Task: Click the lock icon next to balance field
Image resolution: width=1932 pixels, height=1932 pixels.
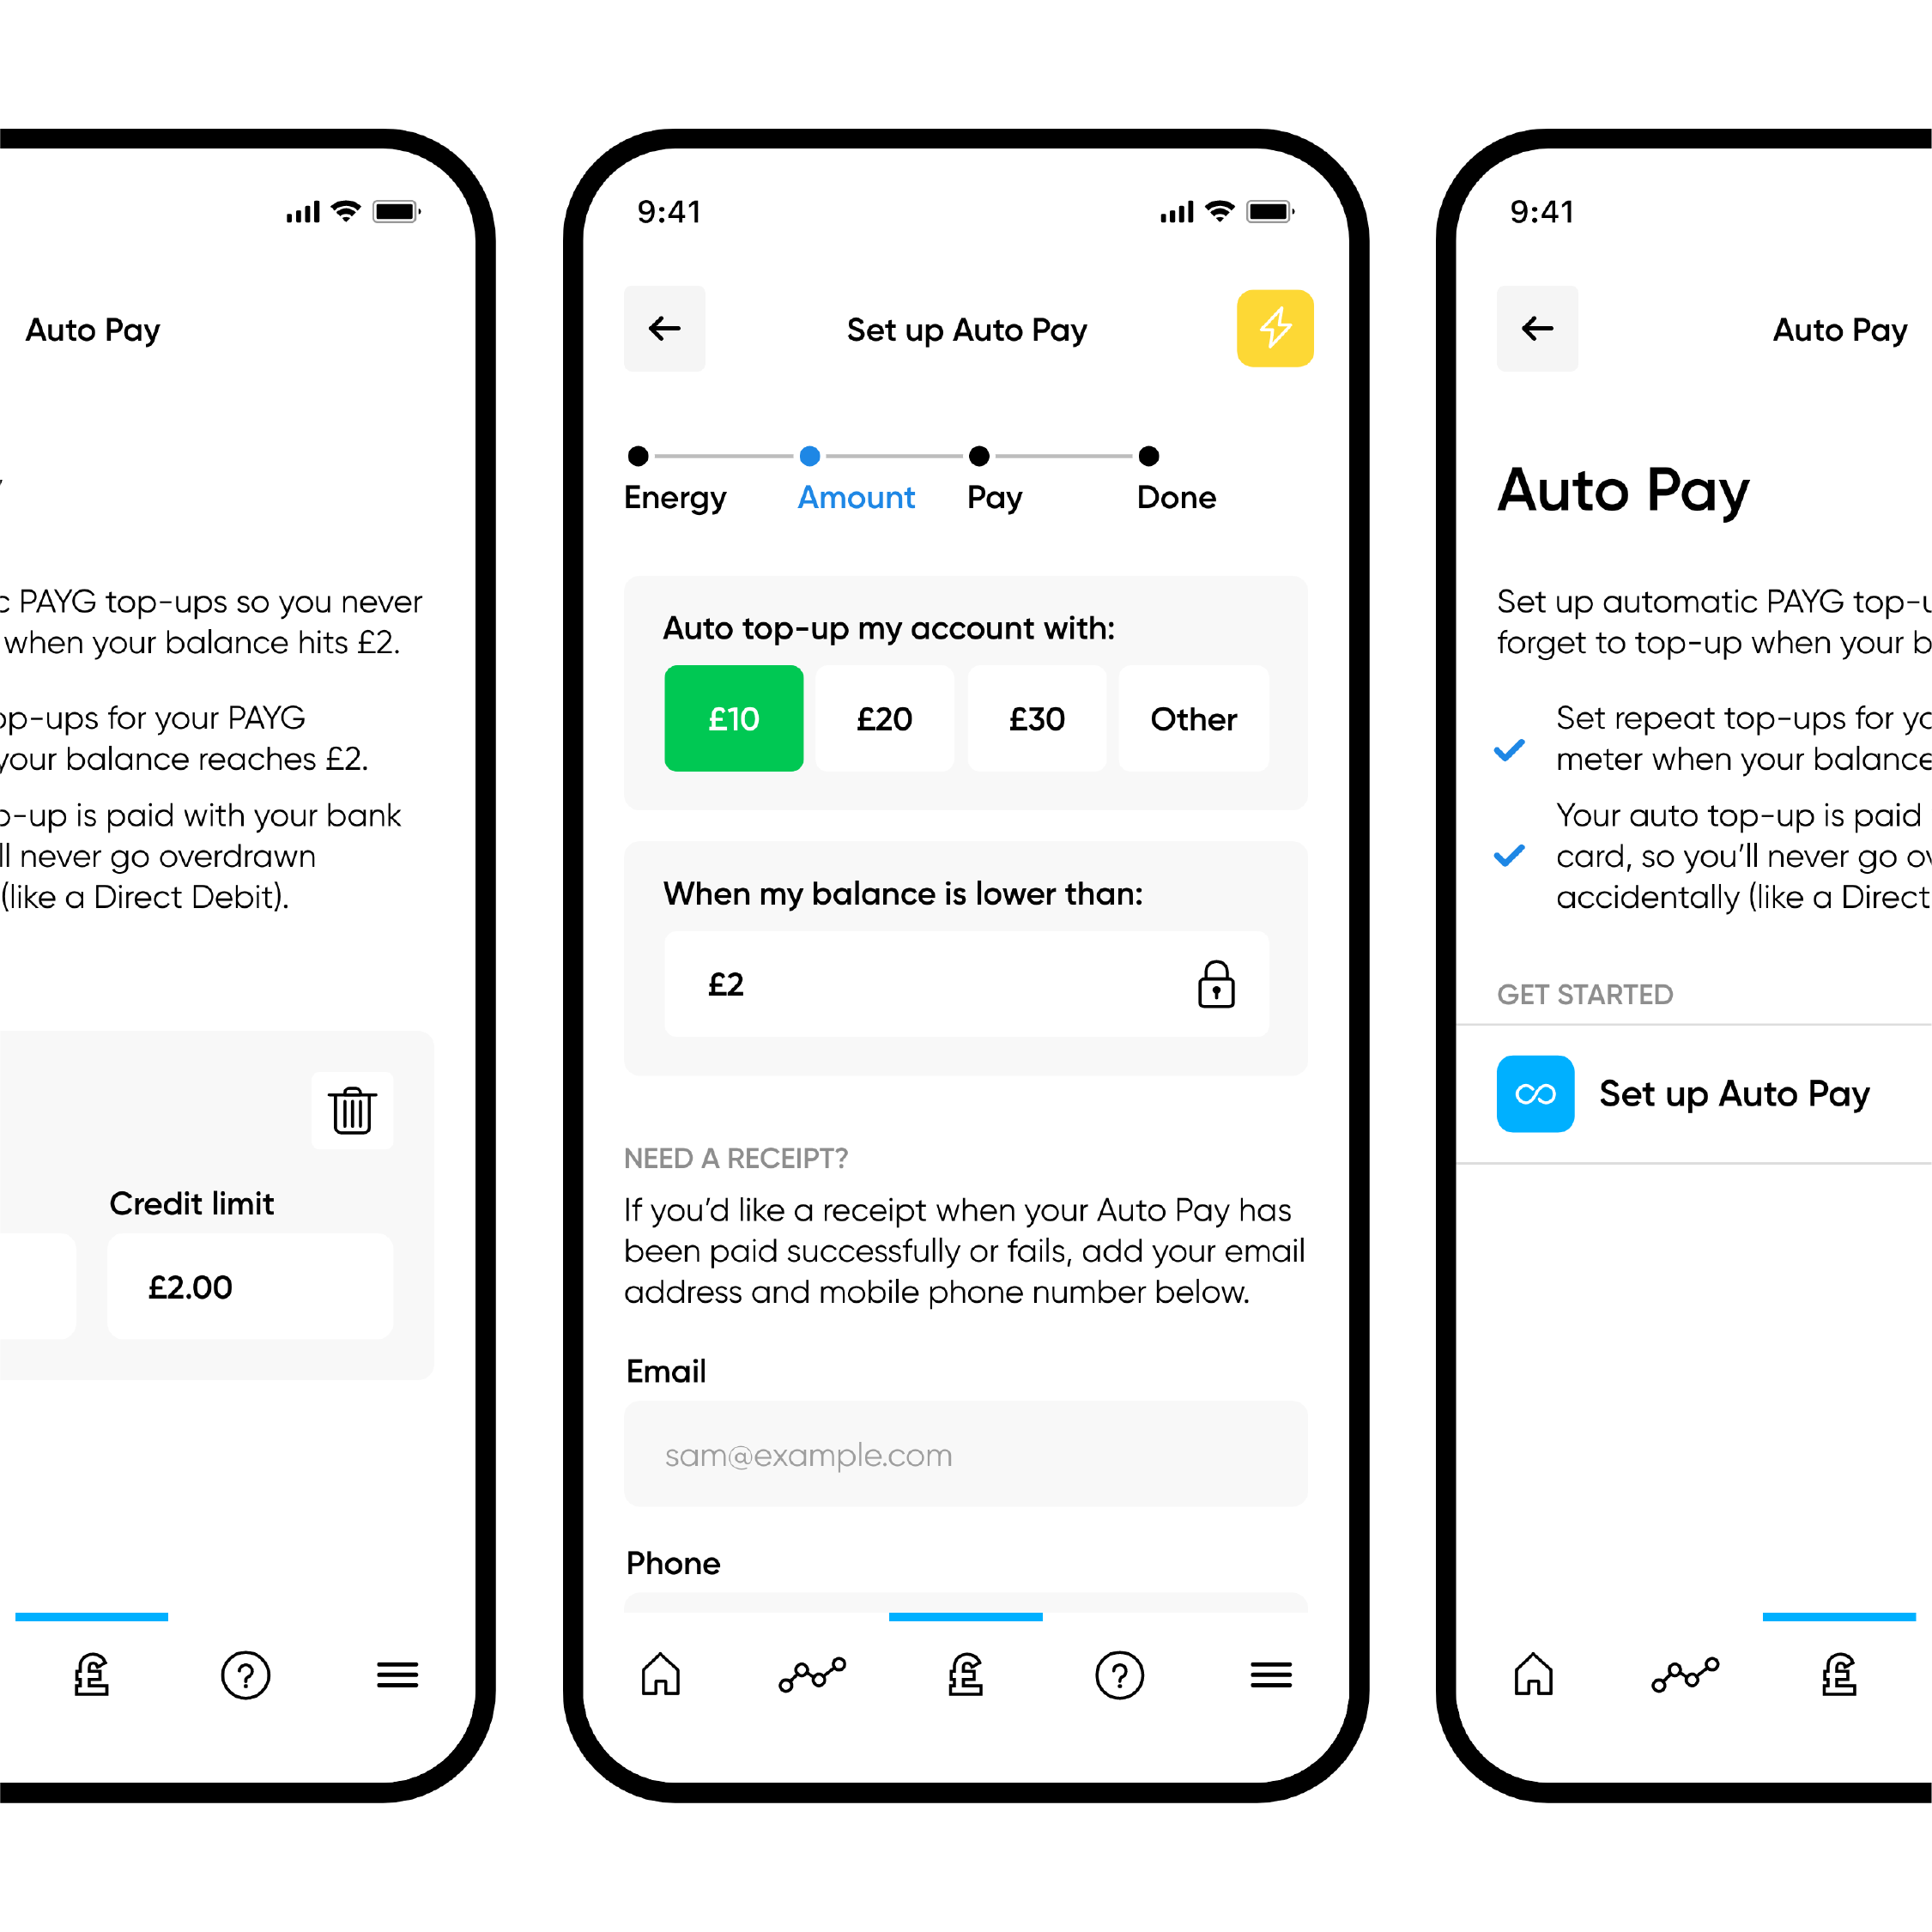Action: click(x=1220, y=985)
